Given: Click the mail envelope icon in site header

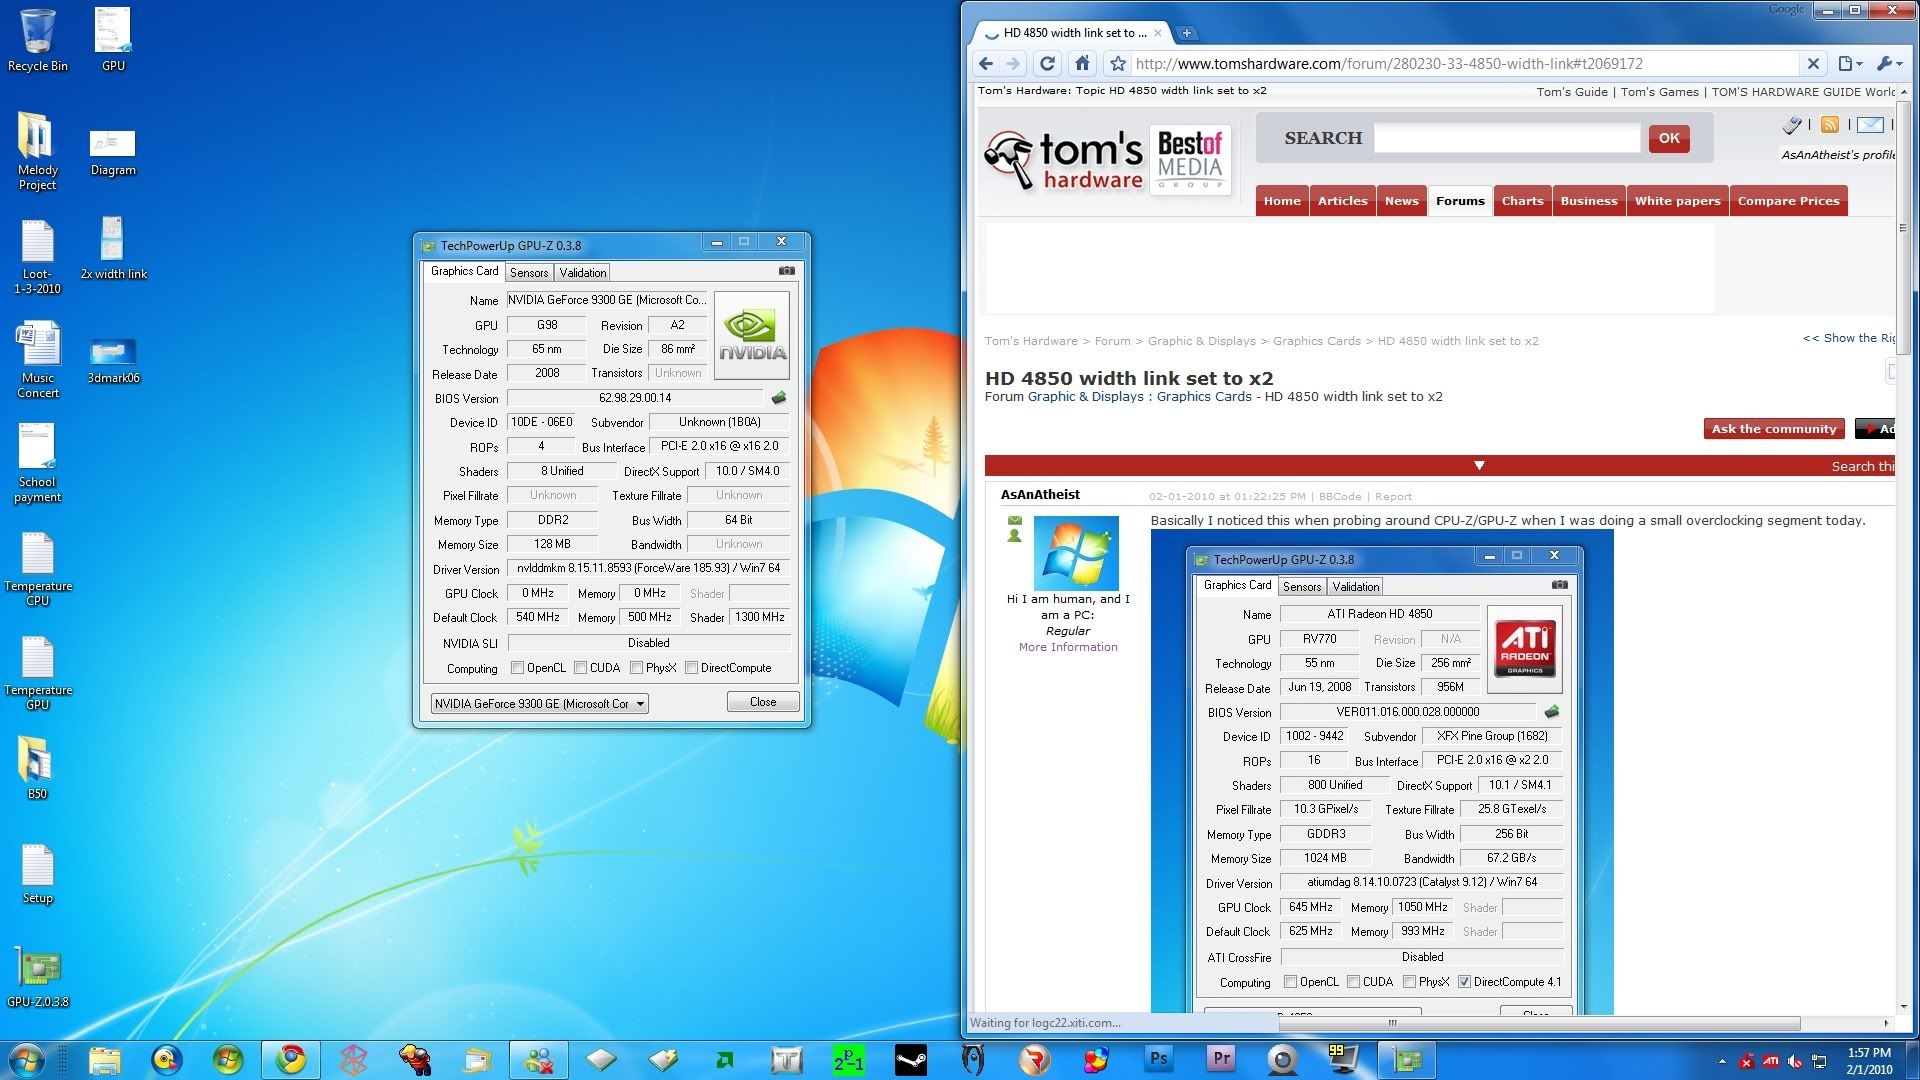Looking at the screenshot, I should click(1870, 125).
